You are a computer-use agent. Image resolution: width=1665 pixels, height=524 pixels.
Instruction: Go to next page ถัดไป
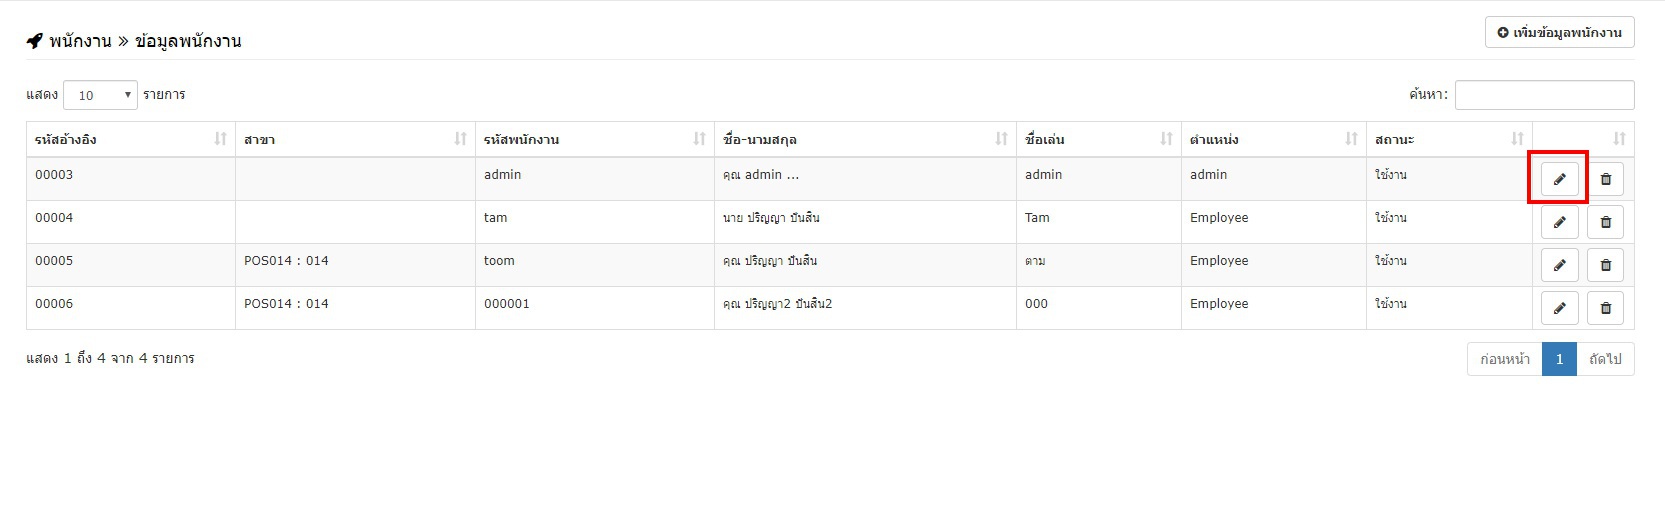(1605, 359)
